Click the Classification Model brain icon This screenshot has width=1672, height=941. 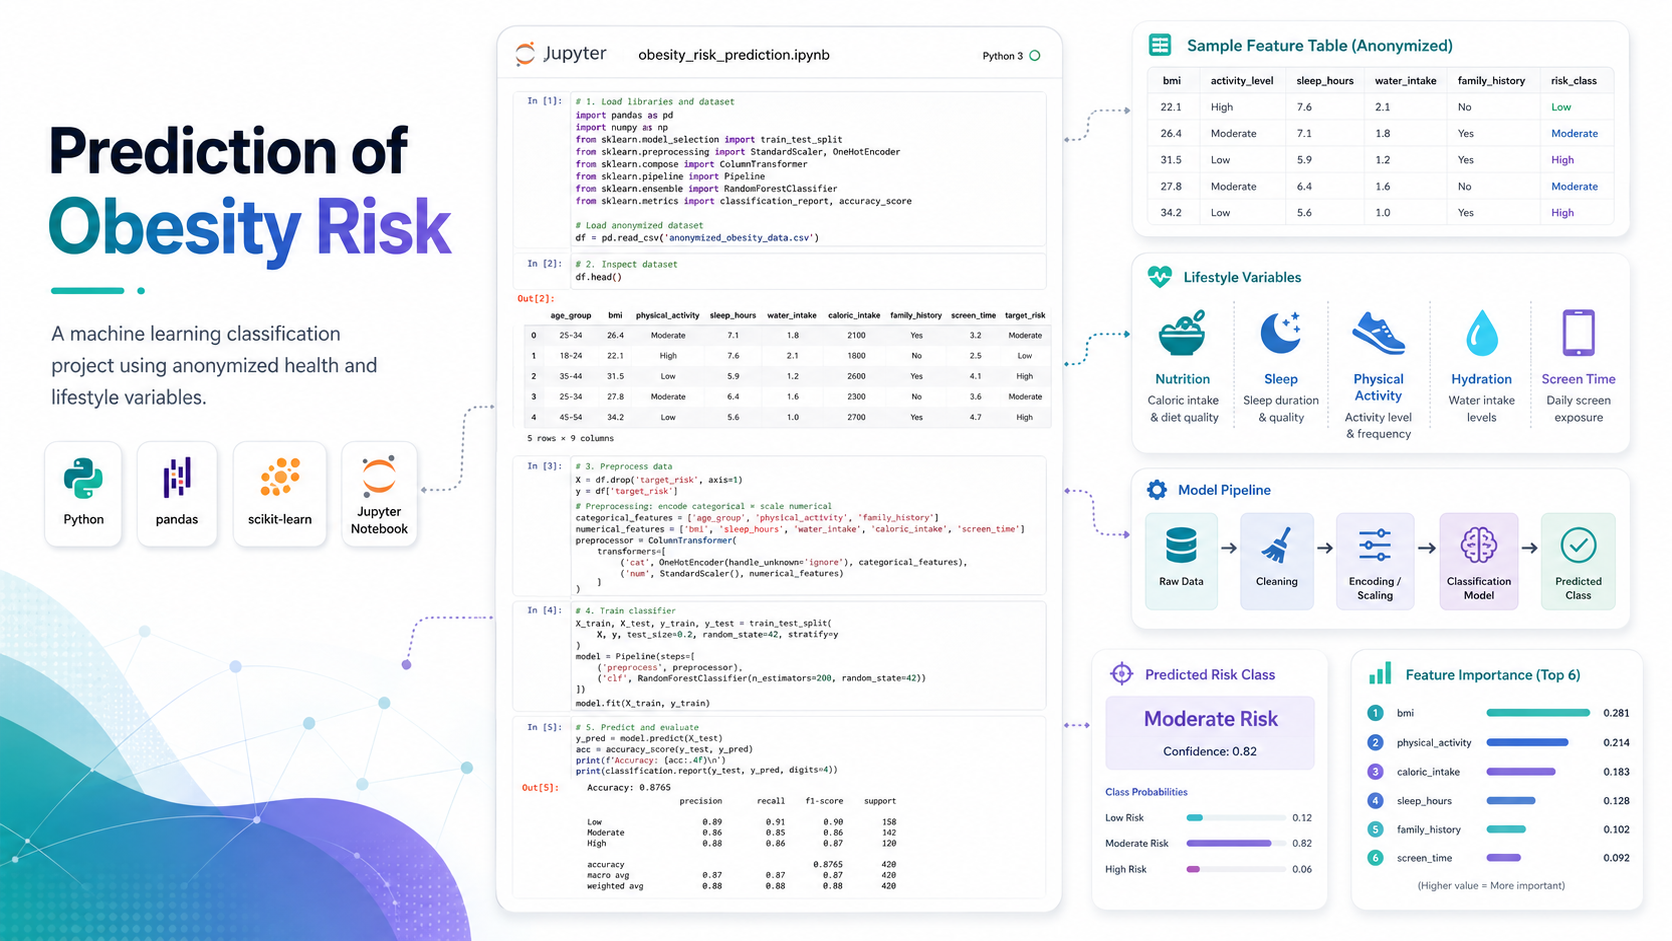click(x=1478, y=546)
